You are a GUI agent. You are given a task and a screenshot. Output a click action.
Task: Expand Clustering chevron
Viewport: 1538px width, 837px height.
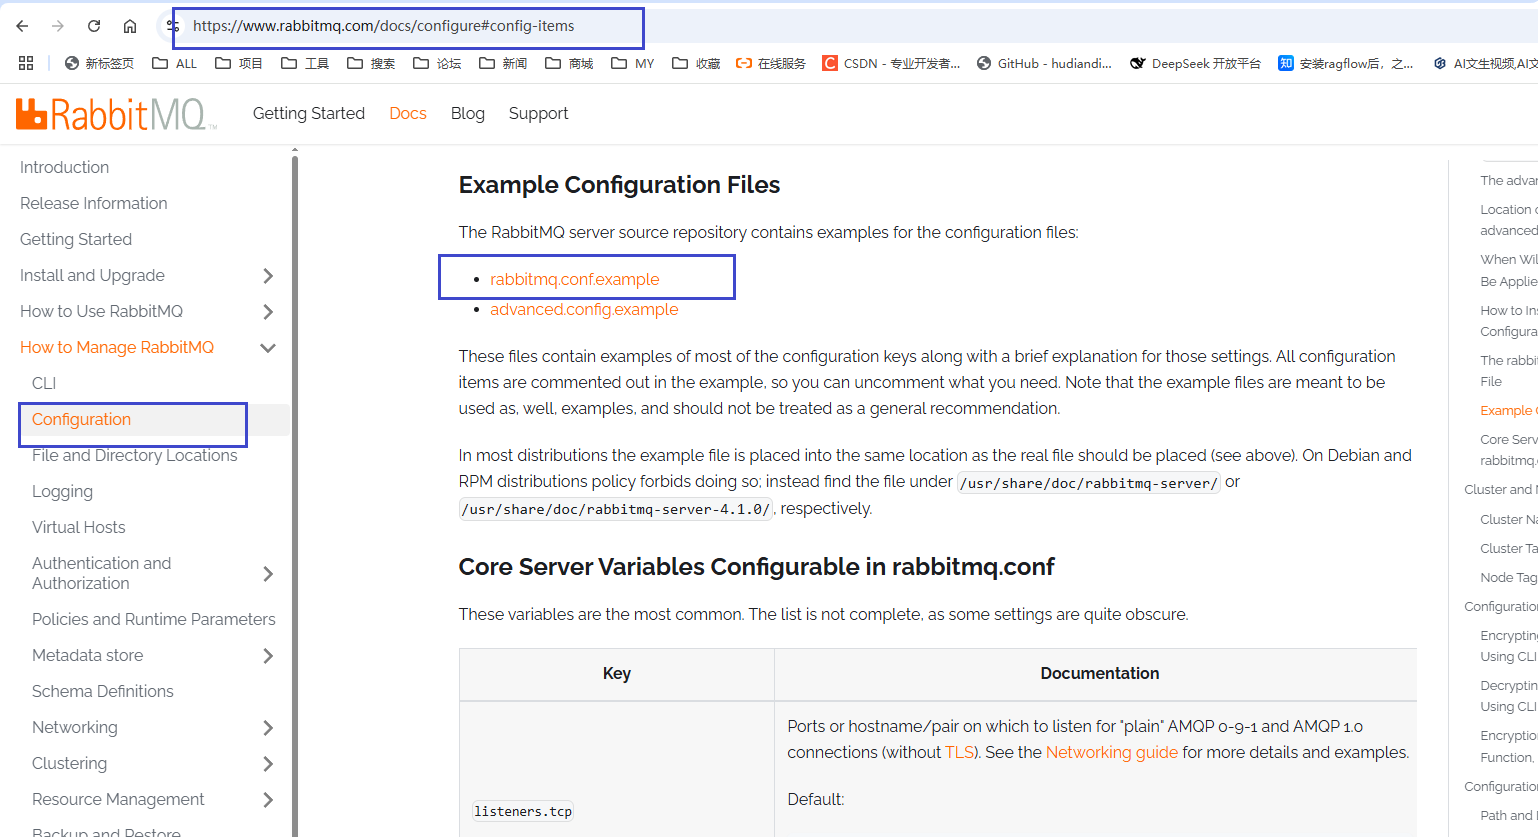pyautogui.click(x=268, y=763)
